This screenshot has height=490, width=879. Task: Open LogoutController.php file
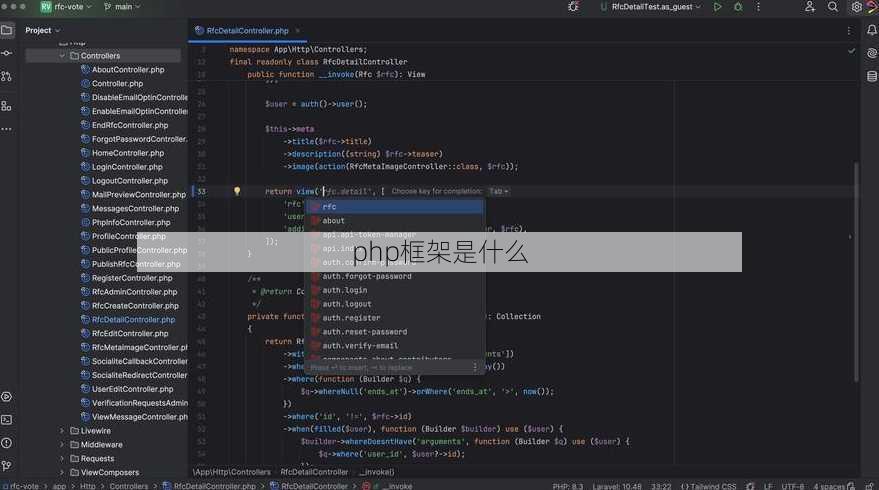pyautogui.click(x=129, y=181)
